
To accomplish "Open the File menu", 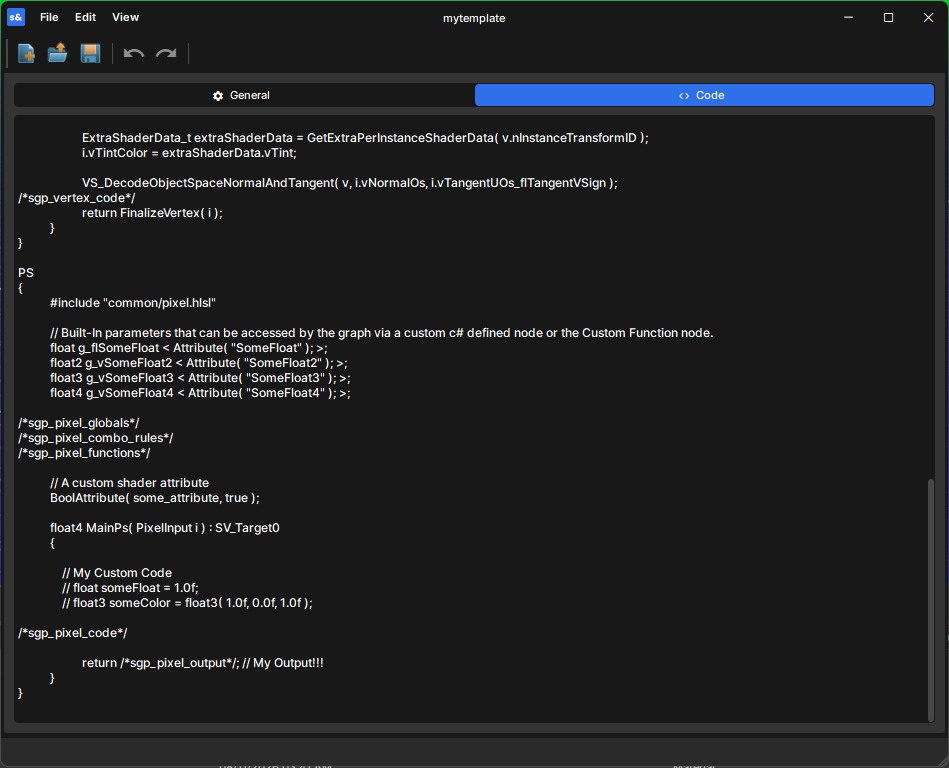I will point(49,17).
